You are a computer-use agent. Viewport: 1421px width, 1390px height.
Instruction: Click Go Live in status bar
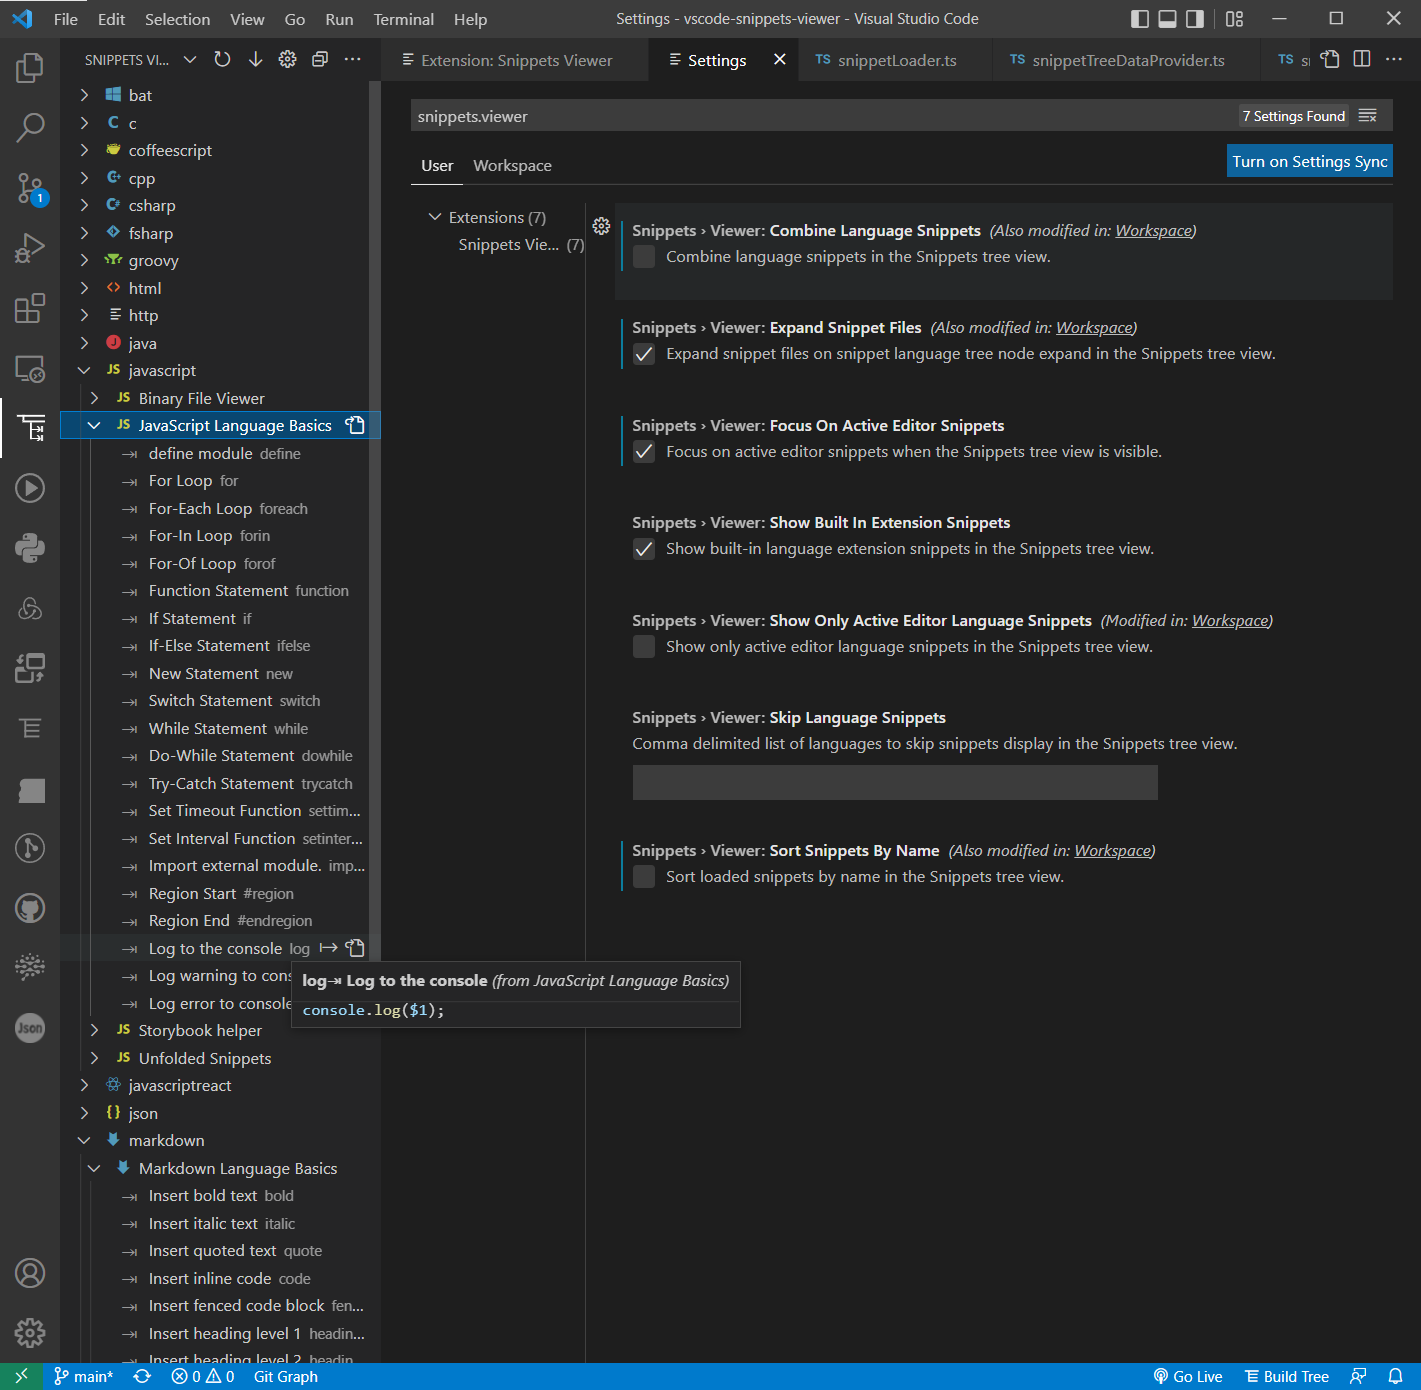(1187, 1377)
